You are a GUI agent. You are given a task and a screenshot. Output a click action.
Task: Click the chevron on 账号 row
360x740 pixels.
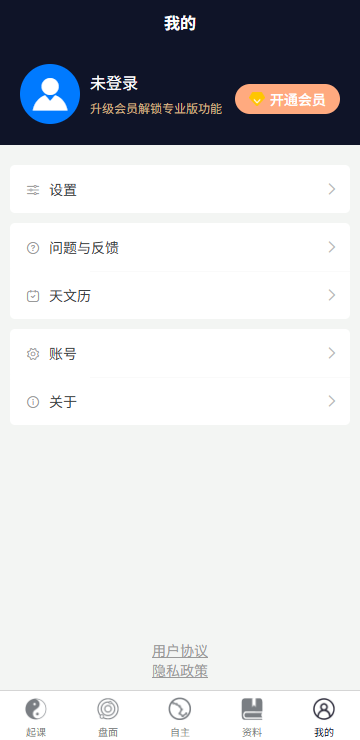pos(332,353)
